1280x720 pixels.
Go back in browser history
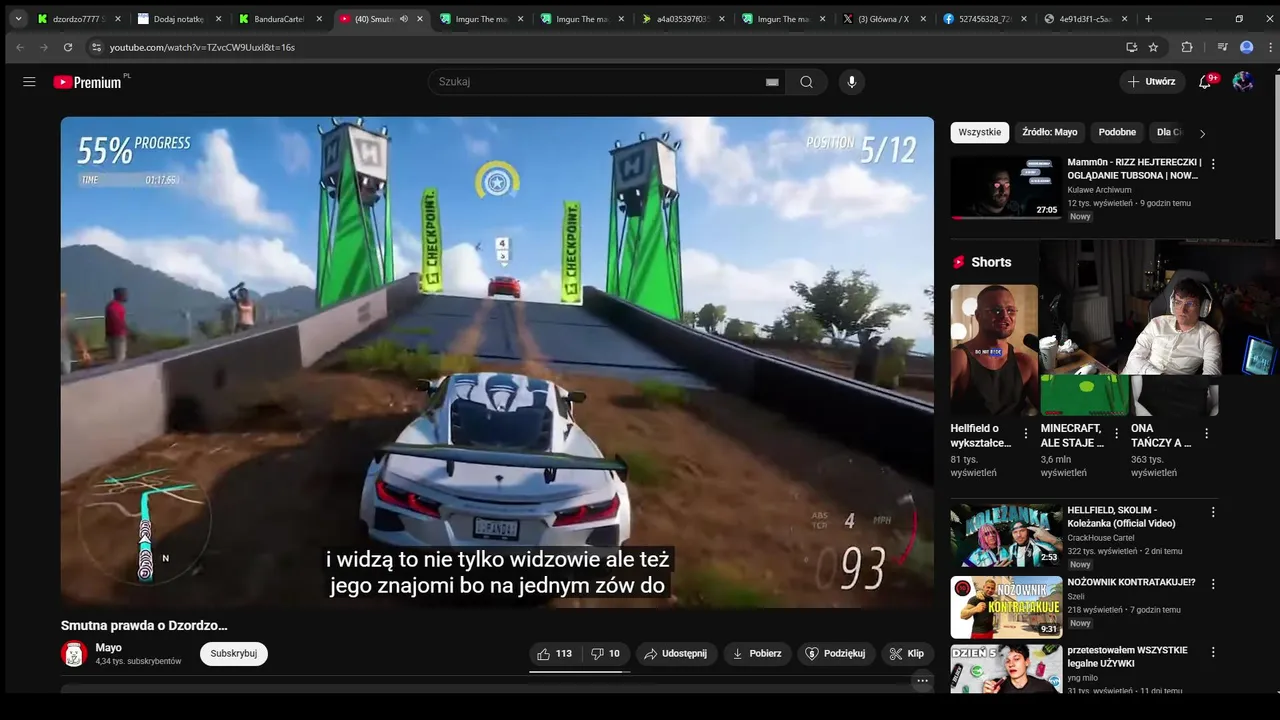(x=20, y=47)
